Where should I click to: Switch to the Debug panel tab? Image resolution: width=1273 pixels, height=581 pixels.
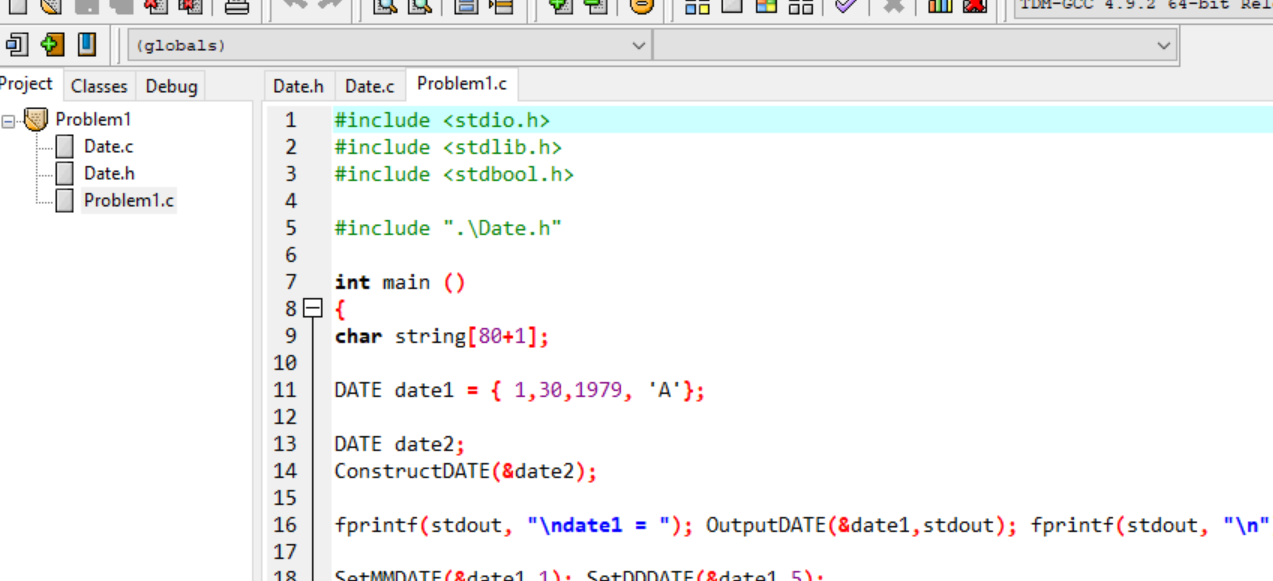(x=171, y=86)
